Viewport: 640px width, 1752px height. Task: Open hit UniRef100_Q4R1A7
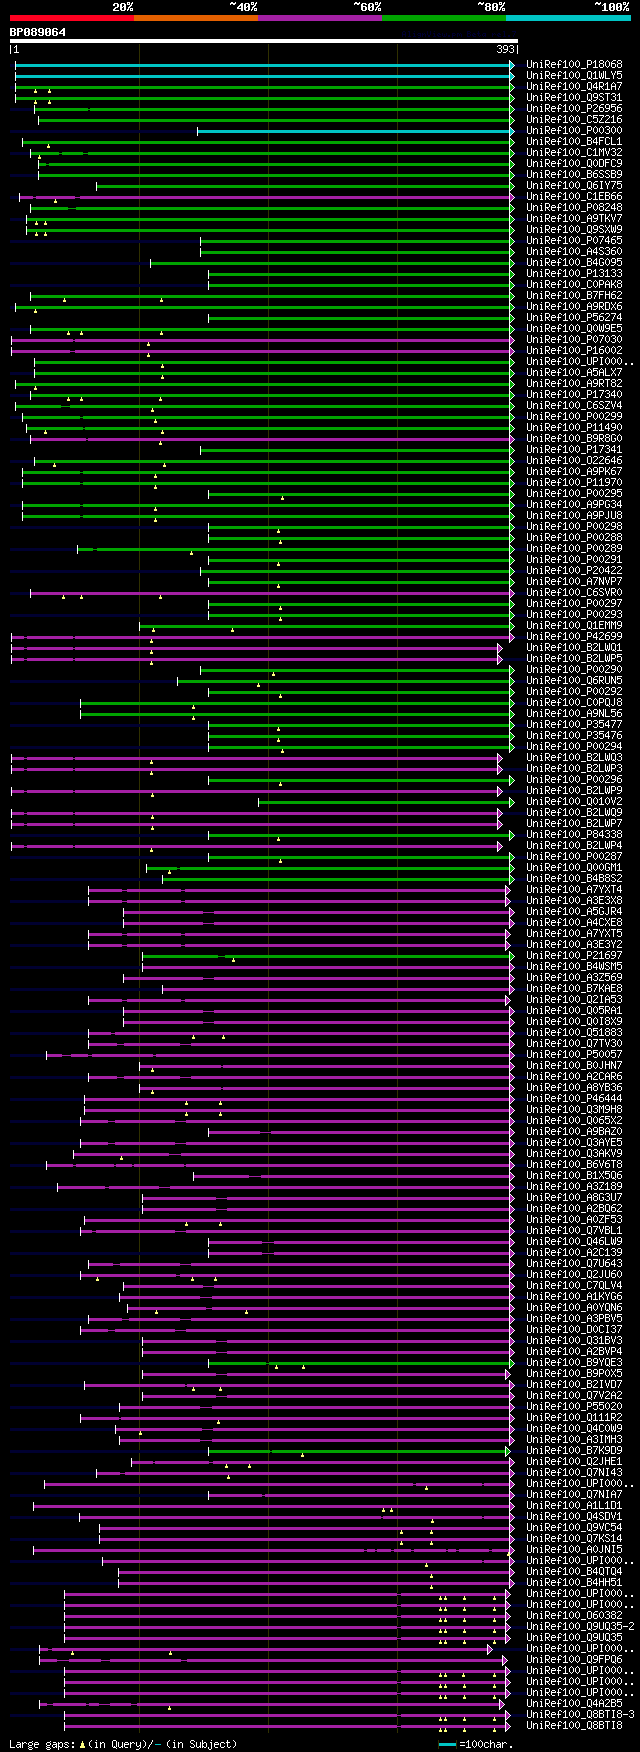coord(574,86)
